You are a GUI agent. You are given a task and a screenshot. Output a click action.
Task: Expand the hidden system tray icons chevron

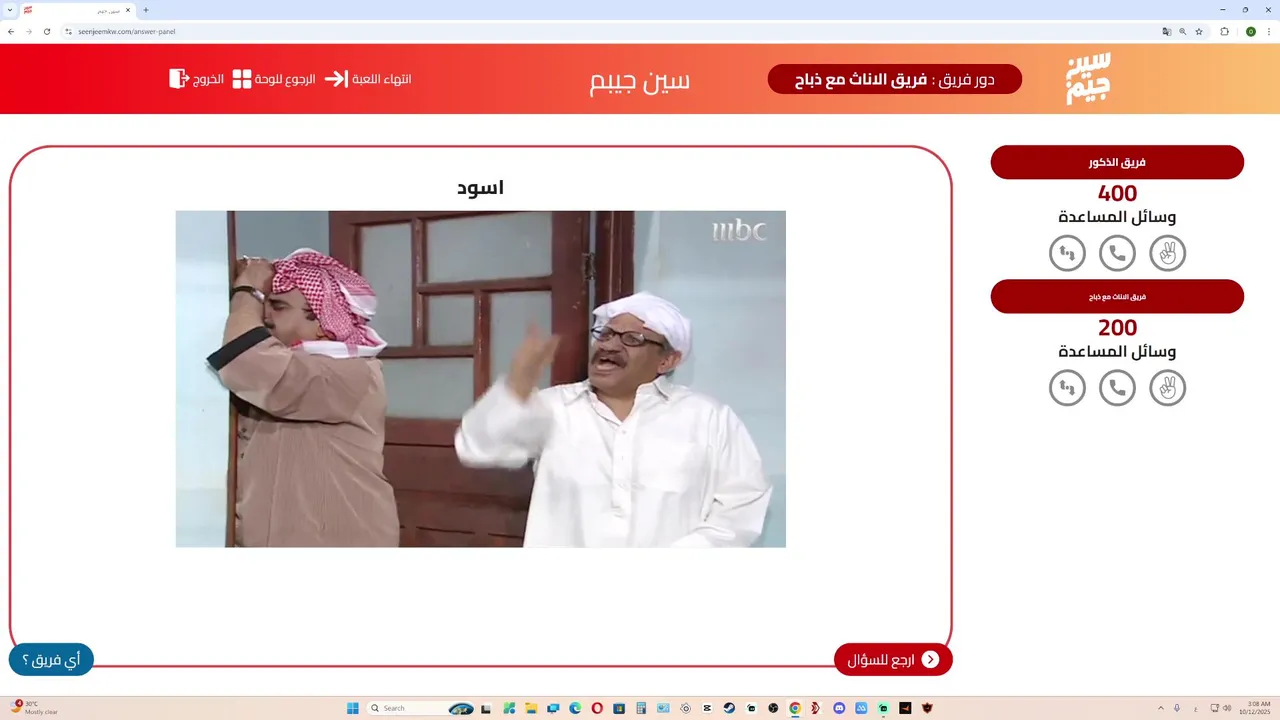click(x=1161, y=708)
